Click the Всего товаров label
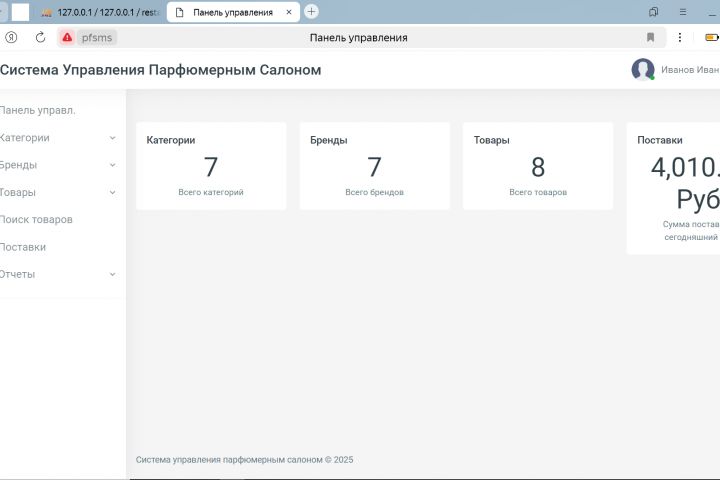This screenshot has height=480, width=720. (x=538, y=192)
